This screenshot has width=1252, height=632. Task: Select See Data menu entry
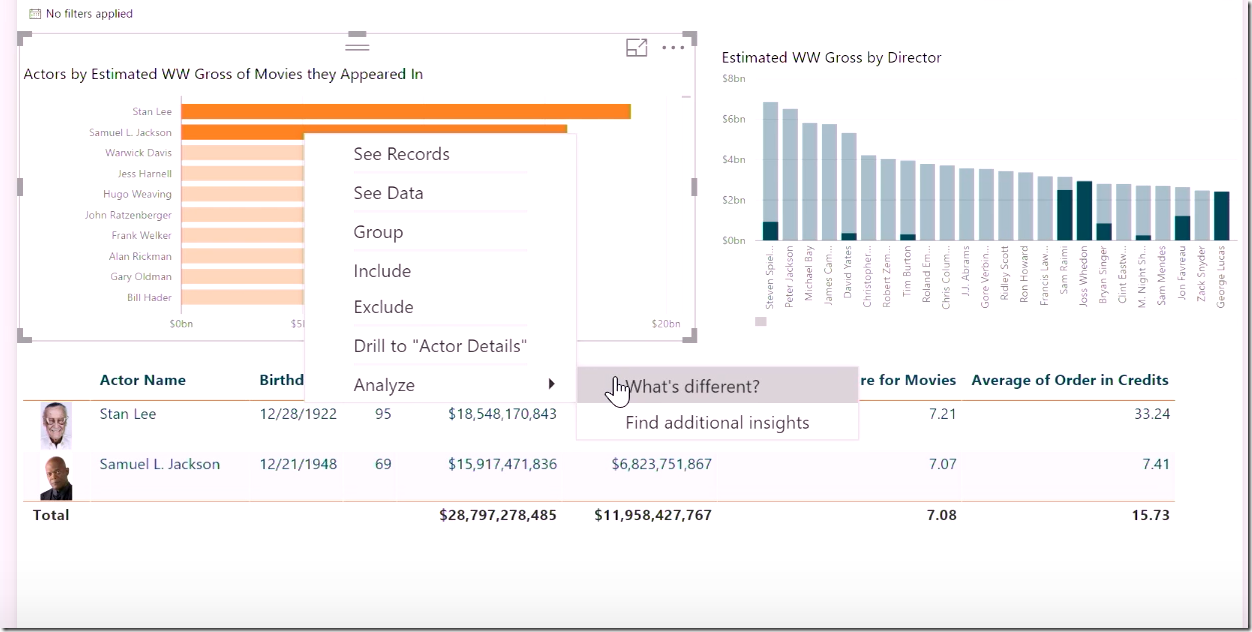click(388, 193)
